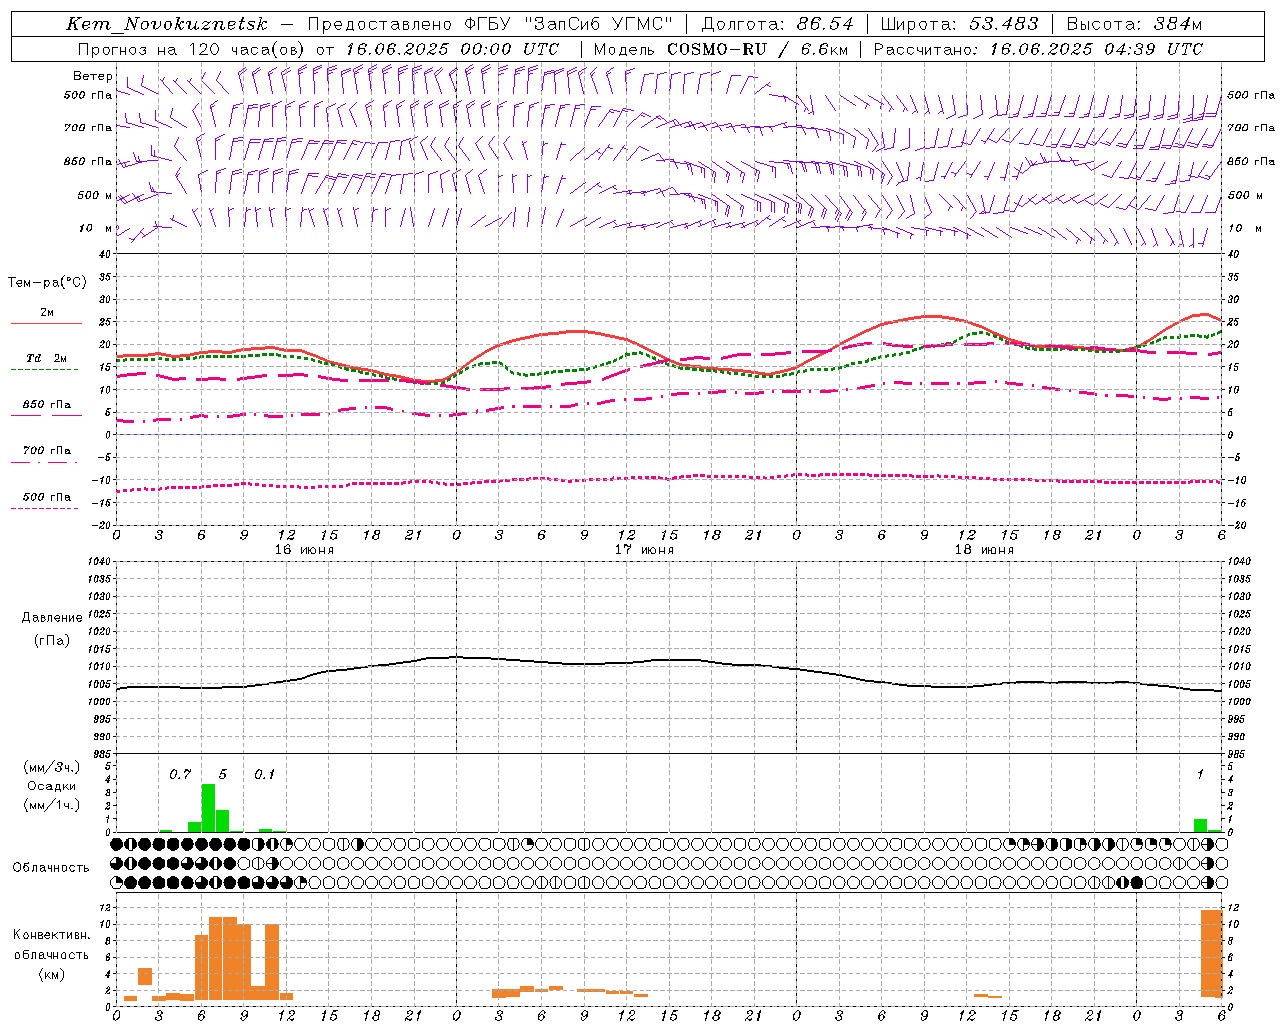Click 'Рассчитано: 16.06.2025 04:39 UTC' text
The width and height of the screenshot is (1280, 1024).
(1038, 49)
